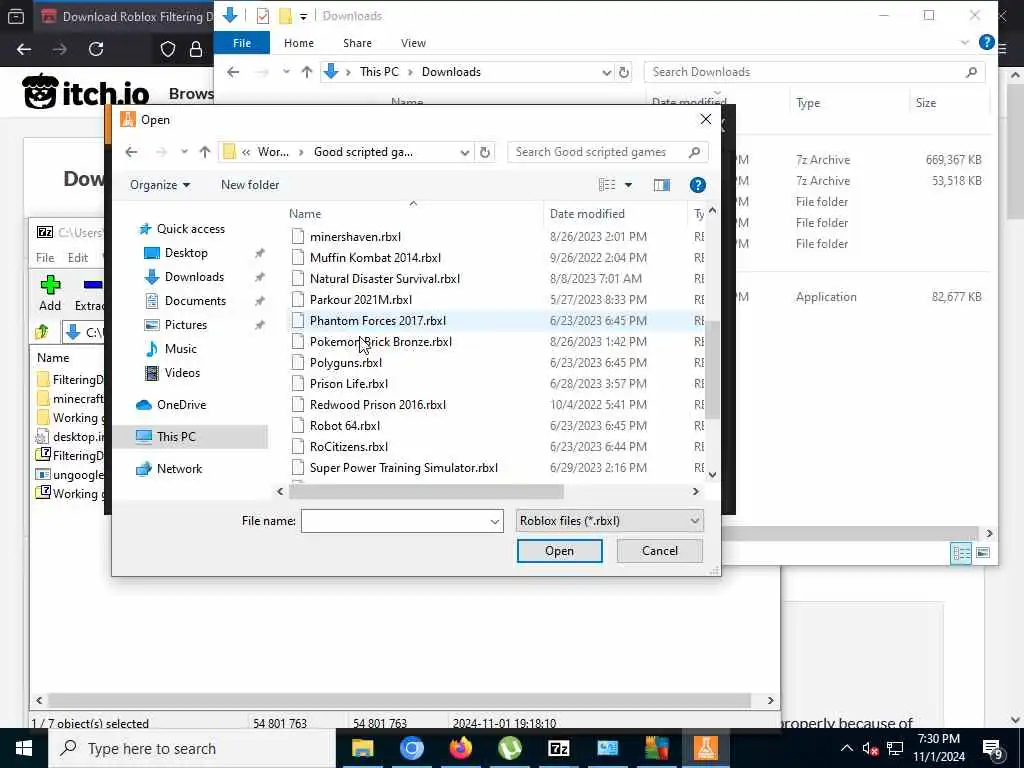Select Robot 64.rbxl file
Image resolution: width=1024 pixels, height=768 pixels.
(x=345, y=425)
